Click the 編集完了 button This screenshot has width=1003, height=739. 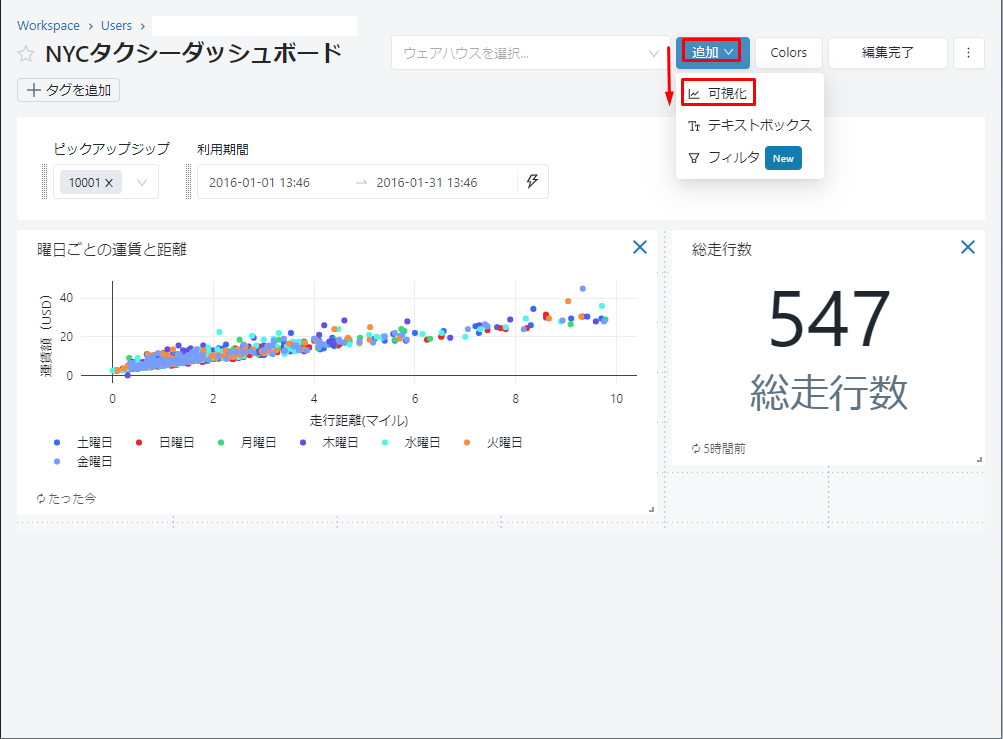pos(887,53)
